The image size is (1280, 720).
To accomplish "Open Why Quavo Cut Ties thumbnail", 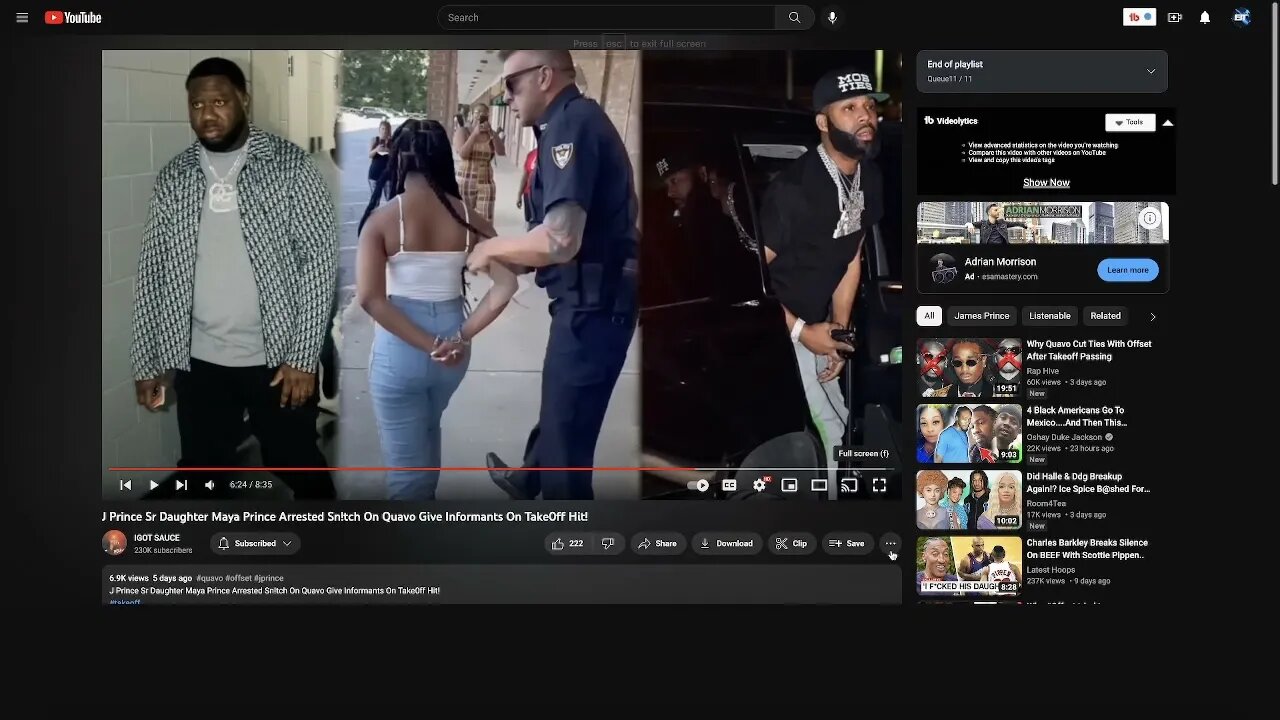I will [969, 367].
